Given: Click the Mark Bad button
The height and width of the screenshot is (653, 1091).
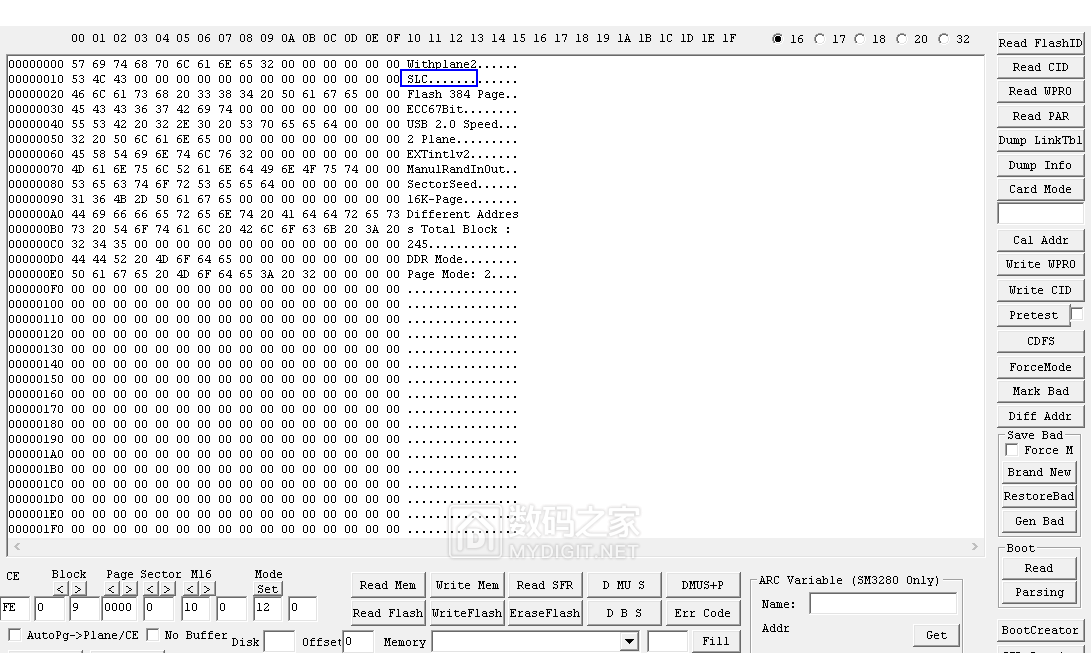Looking at the screenshot, I should tap(1040, 391).
